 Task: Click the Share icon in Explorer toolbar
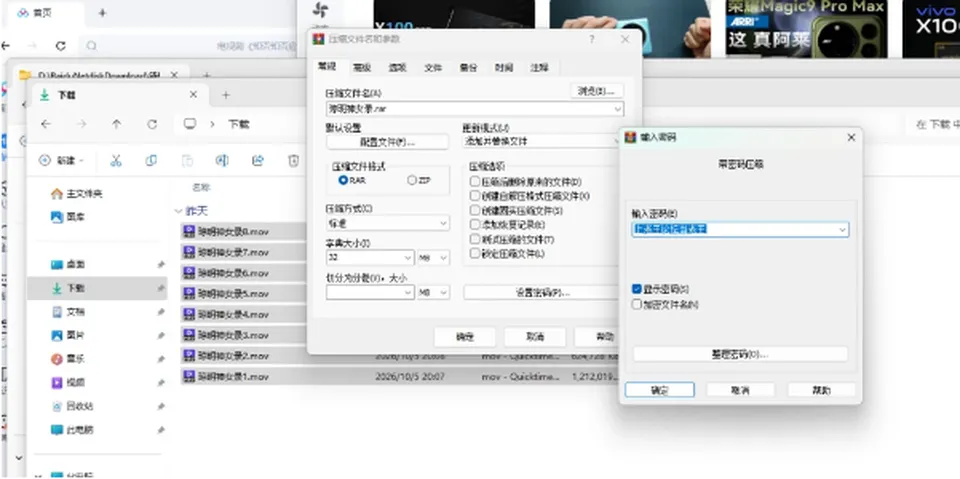click(258, 160)
